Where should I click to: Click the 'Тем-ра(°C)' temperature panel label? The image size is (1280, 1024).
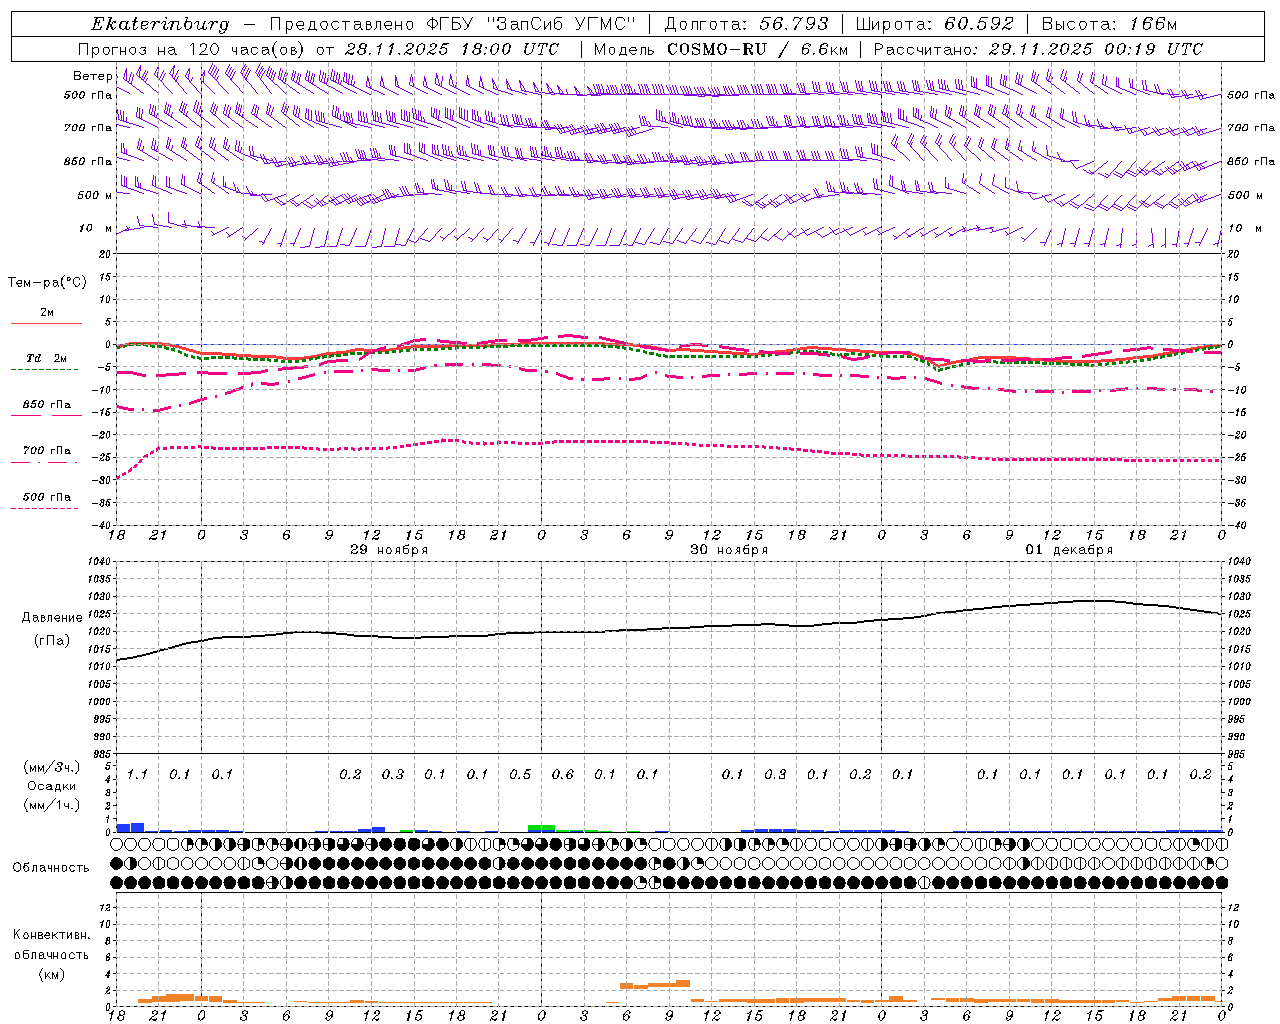pos(47,283)
